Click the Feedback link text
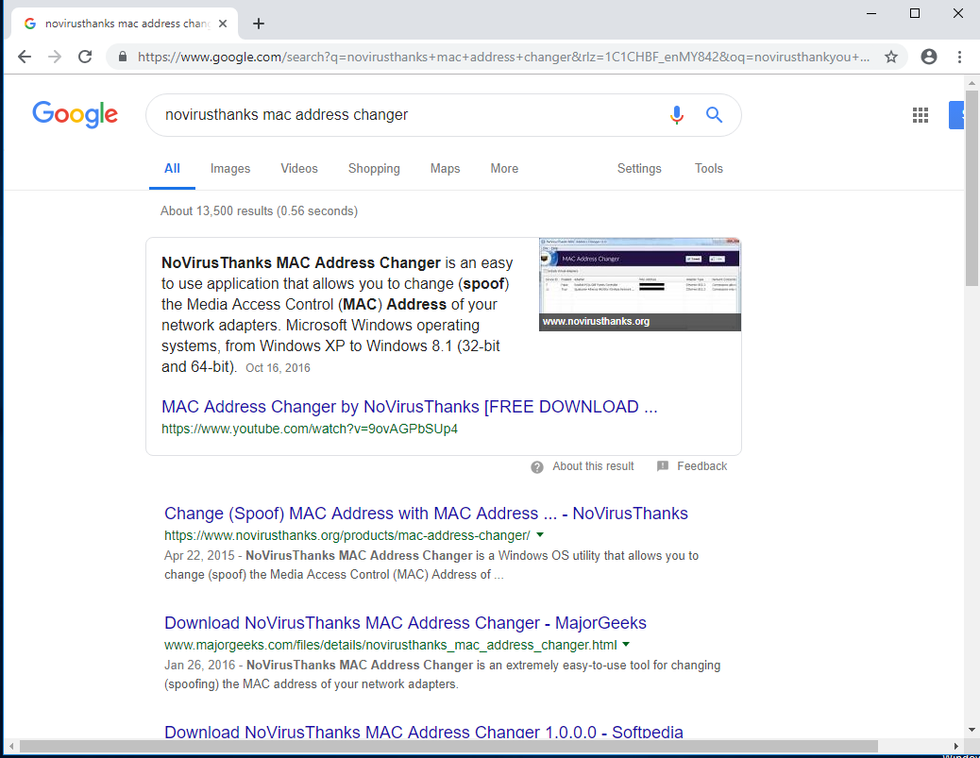The image size is (980, 758). tap(702, 466)
